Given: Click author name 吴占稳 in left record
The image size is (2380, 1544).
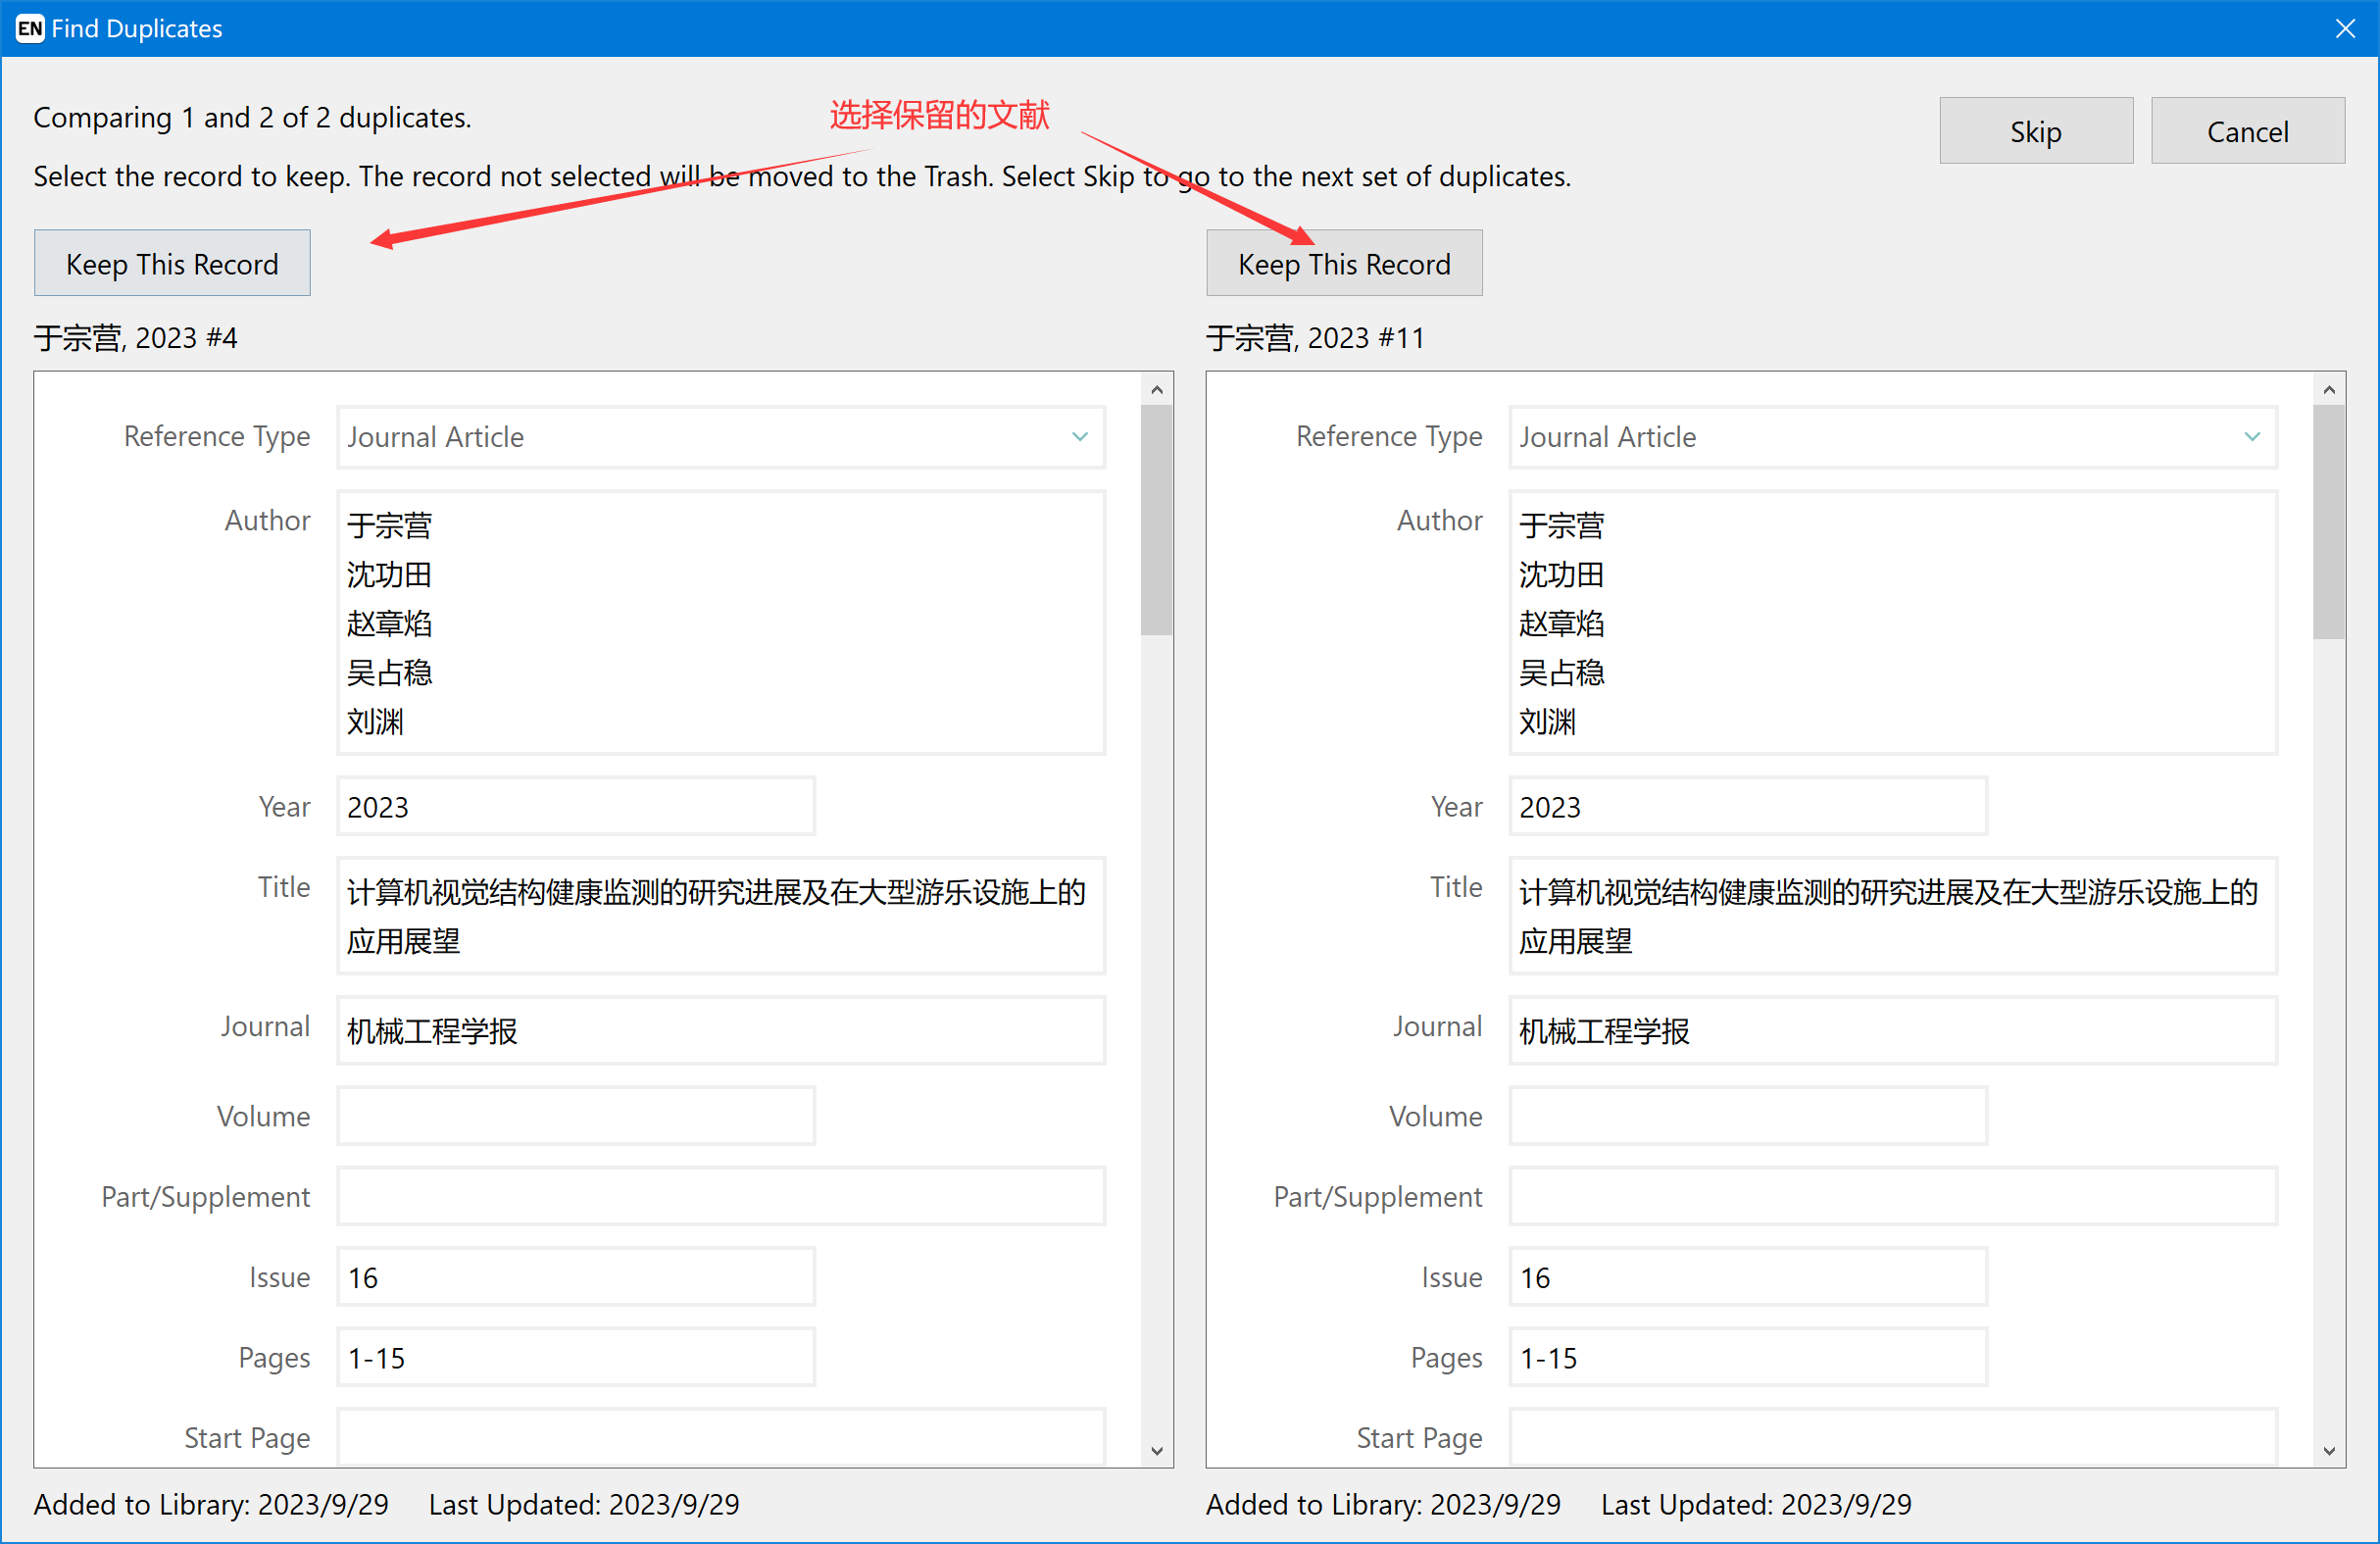Looking at the screenshot, I should [x=389, y=672].
